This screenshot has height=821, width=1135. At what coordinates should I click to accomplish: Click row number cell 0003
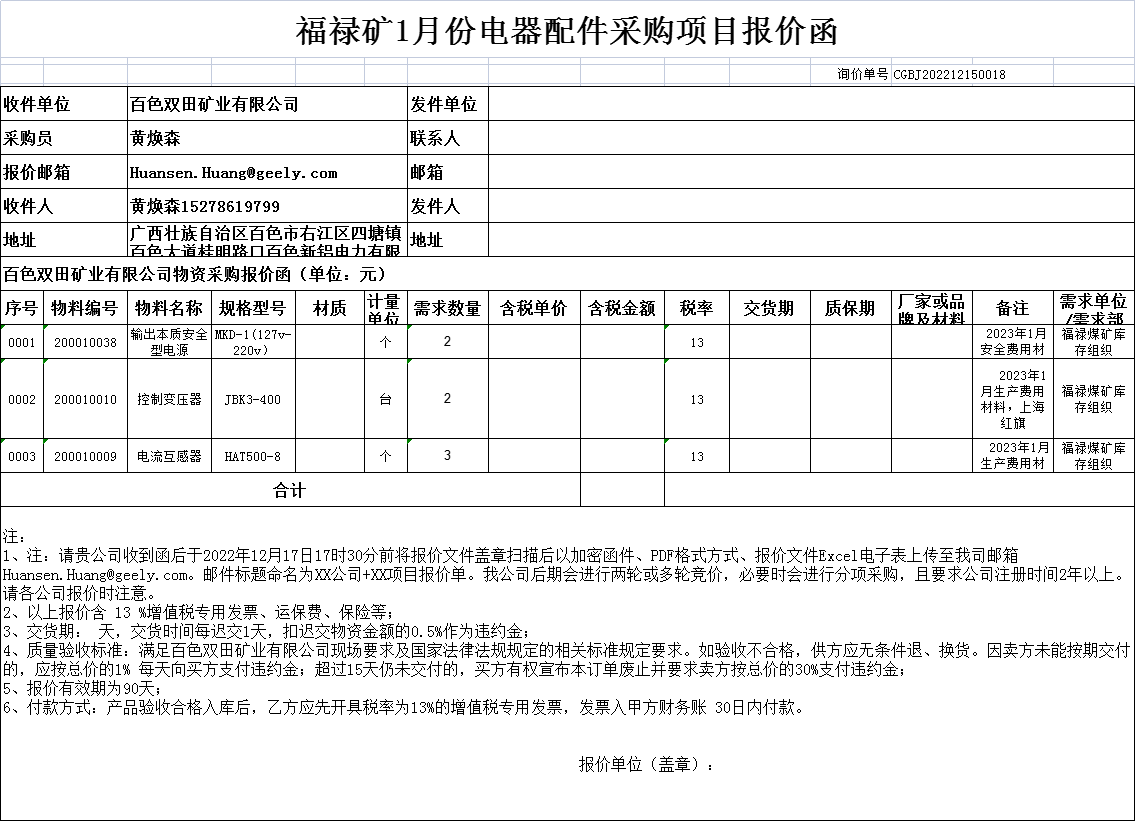22,457
